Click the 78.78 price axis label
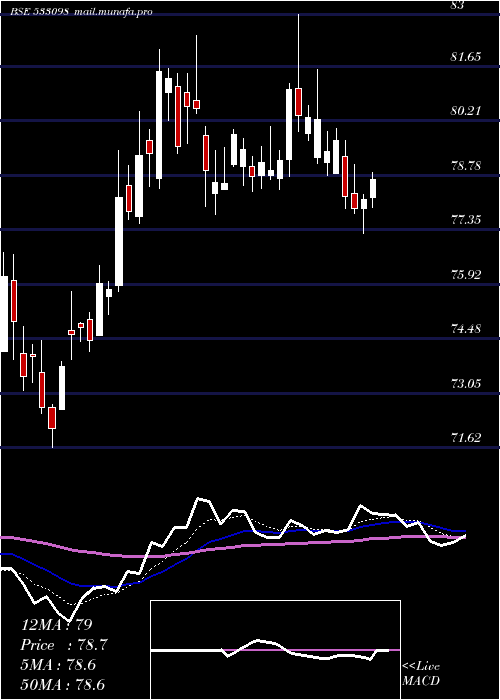 pos(467,166)
